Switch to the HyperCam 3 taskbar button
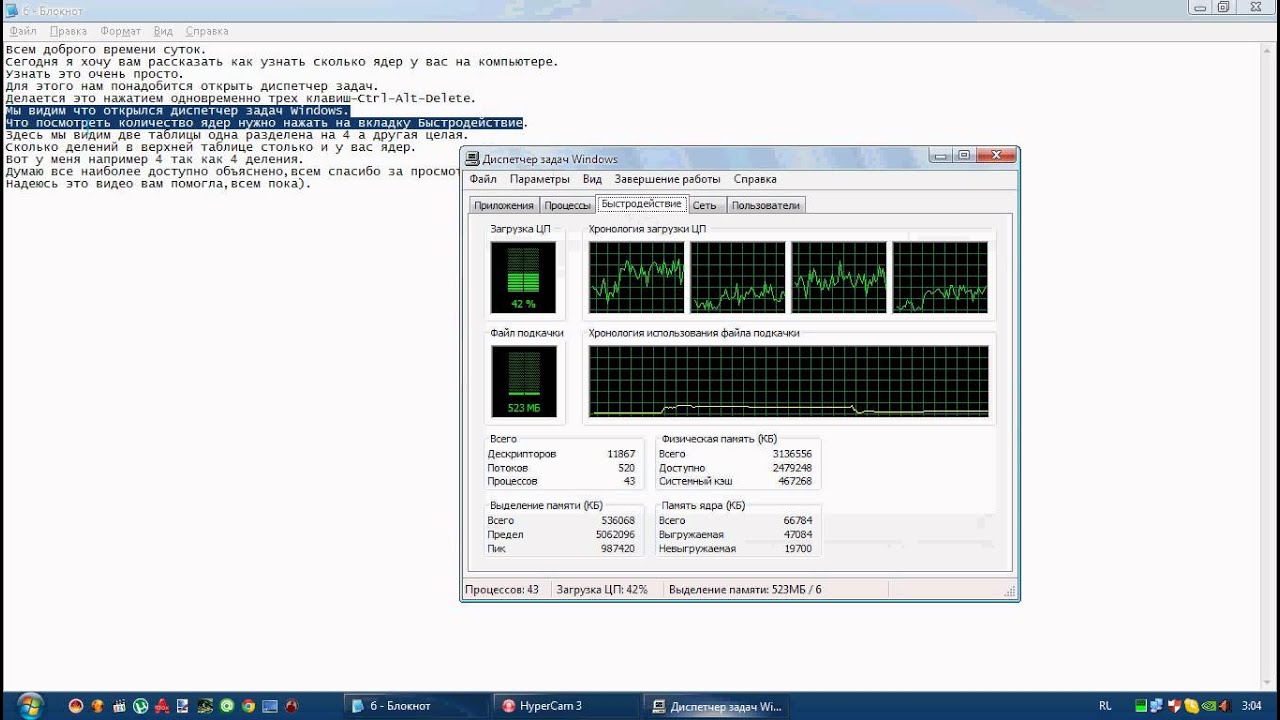Viewport: 1280px width, 720px height. click(x=568, y=706)
